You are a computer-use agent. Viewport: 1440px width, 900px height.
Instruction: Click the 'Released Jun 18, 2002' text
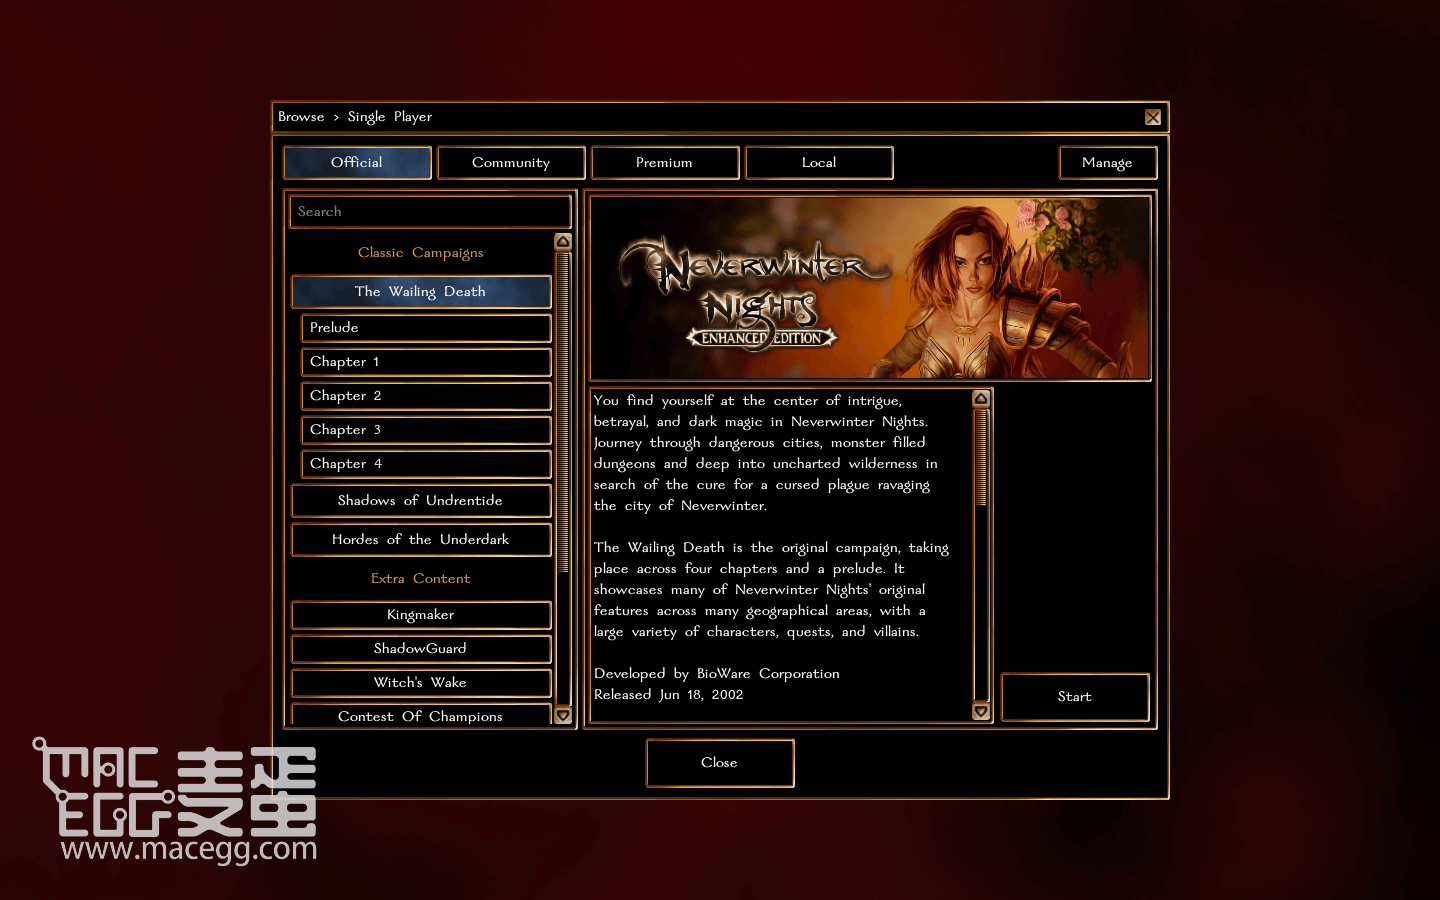pos(669,695)
